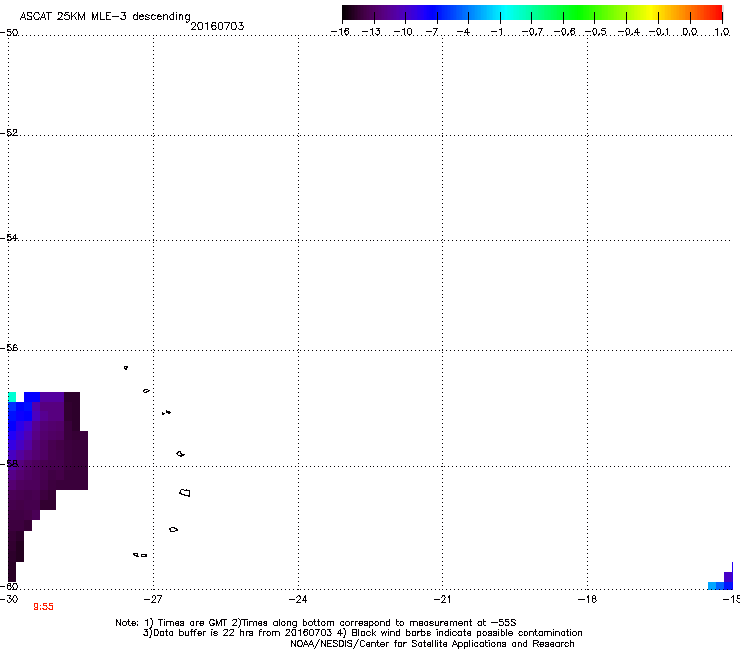The height and width of the screenshot is (650, 740).
Task: Select the -18 longitude axis label
Action: click(587, 599)
